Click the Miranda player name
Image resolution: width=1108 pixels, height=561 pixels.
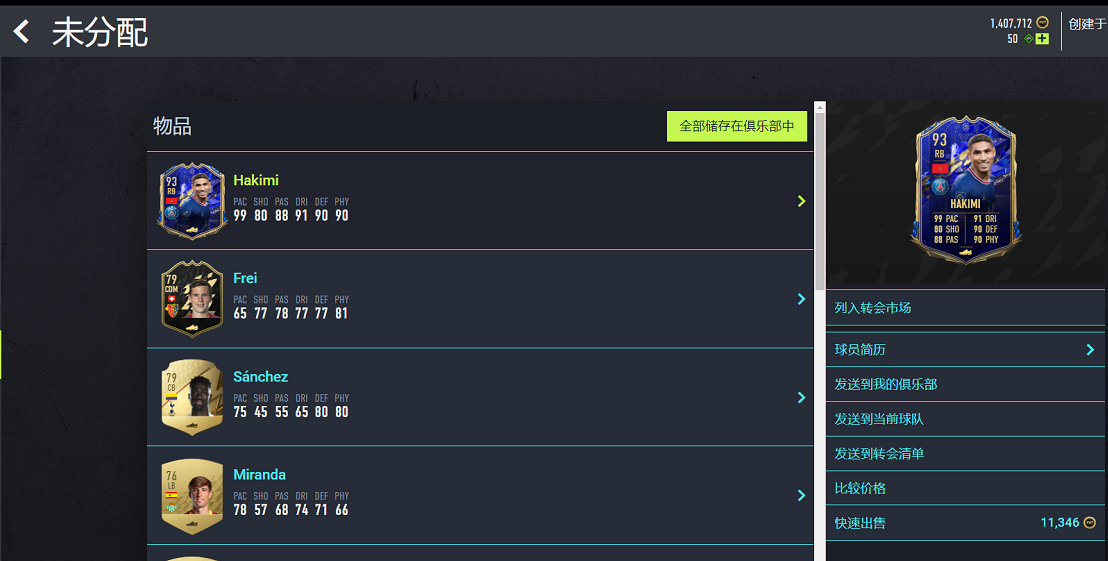coord(259,475)
